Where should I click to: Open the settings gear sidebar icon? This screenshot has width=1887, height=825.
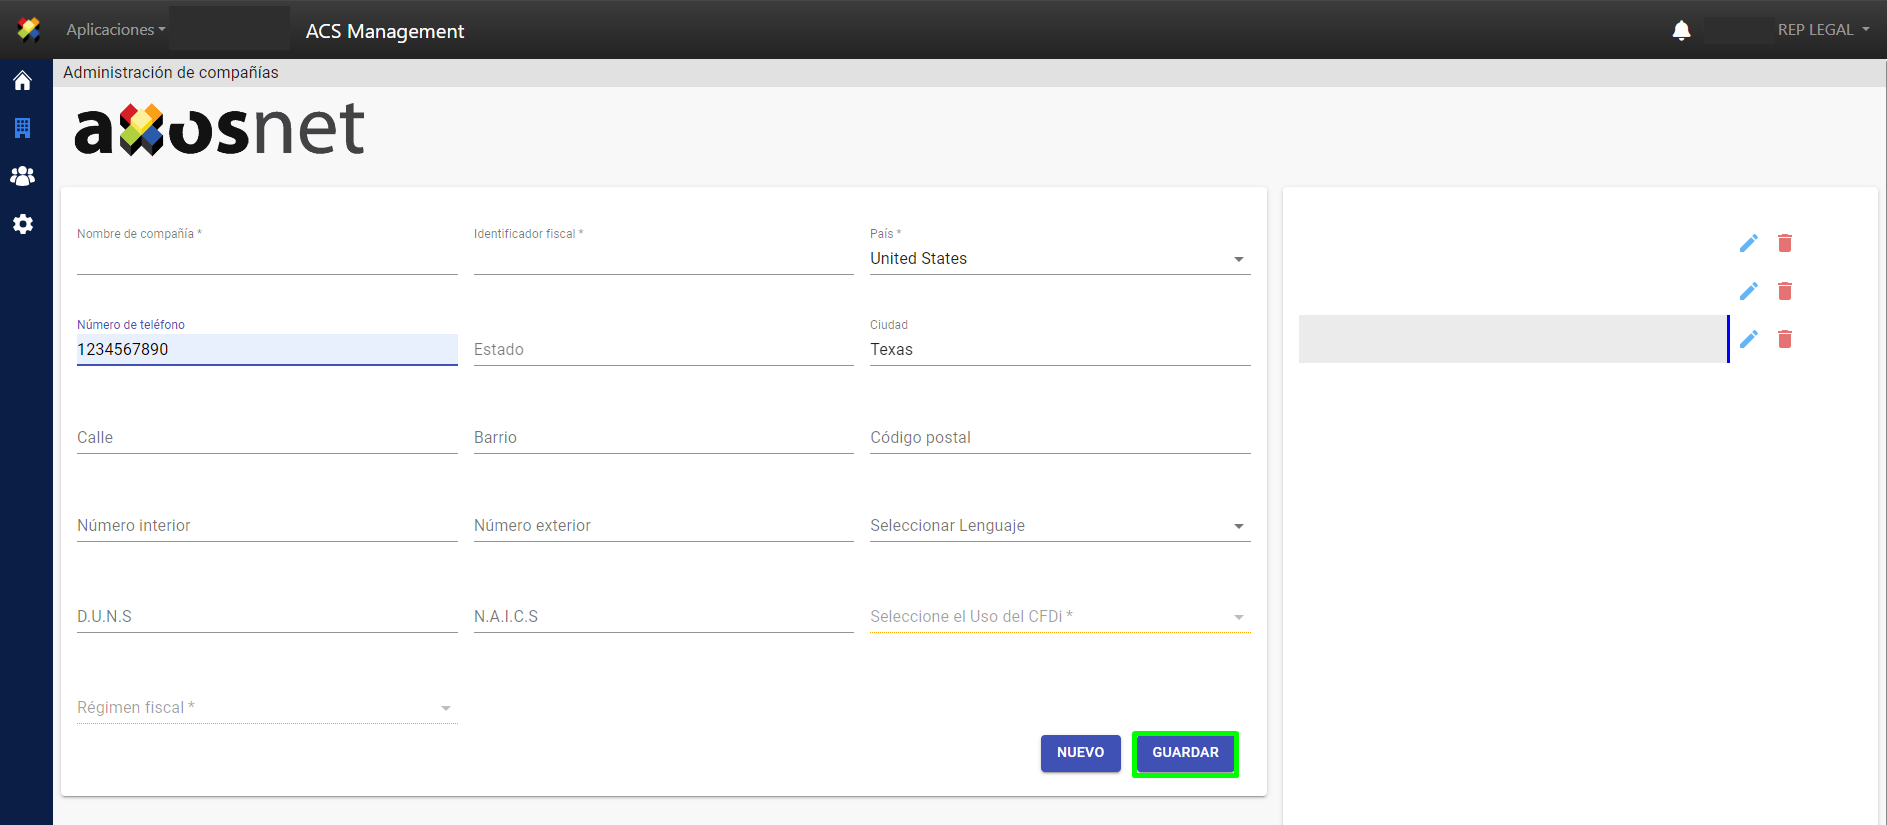[x=22, y=224]
